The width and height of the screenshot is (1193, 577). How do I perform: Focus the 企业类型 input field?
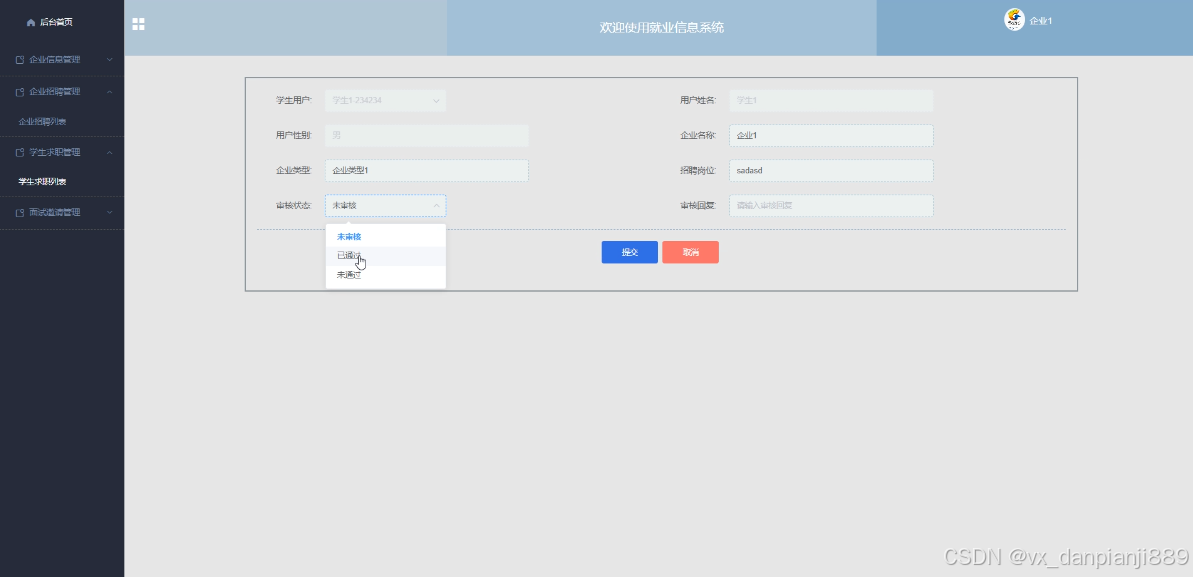(427, 171)
